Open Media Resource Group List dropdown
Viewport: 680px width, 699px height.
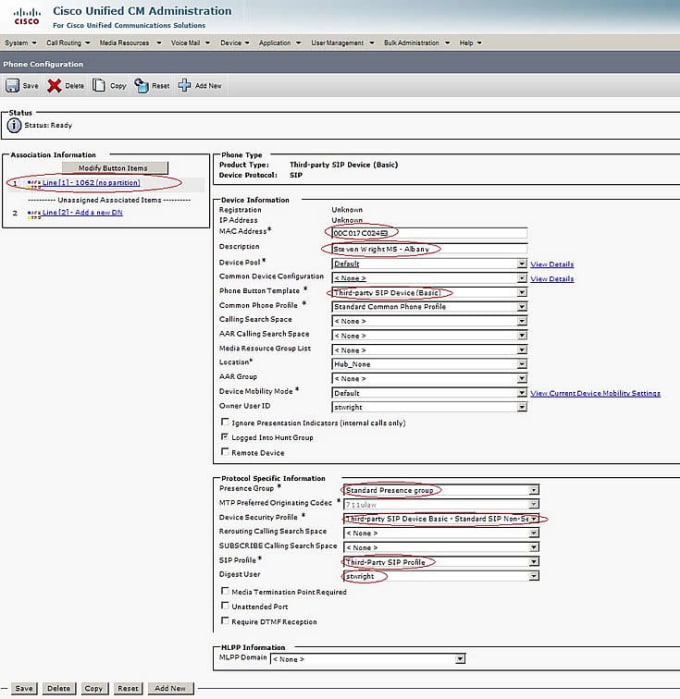click(429, 350)
